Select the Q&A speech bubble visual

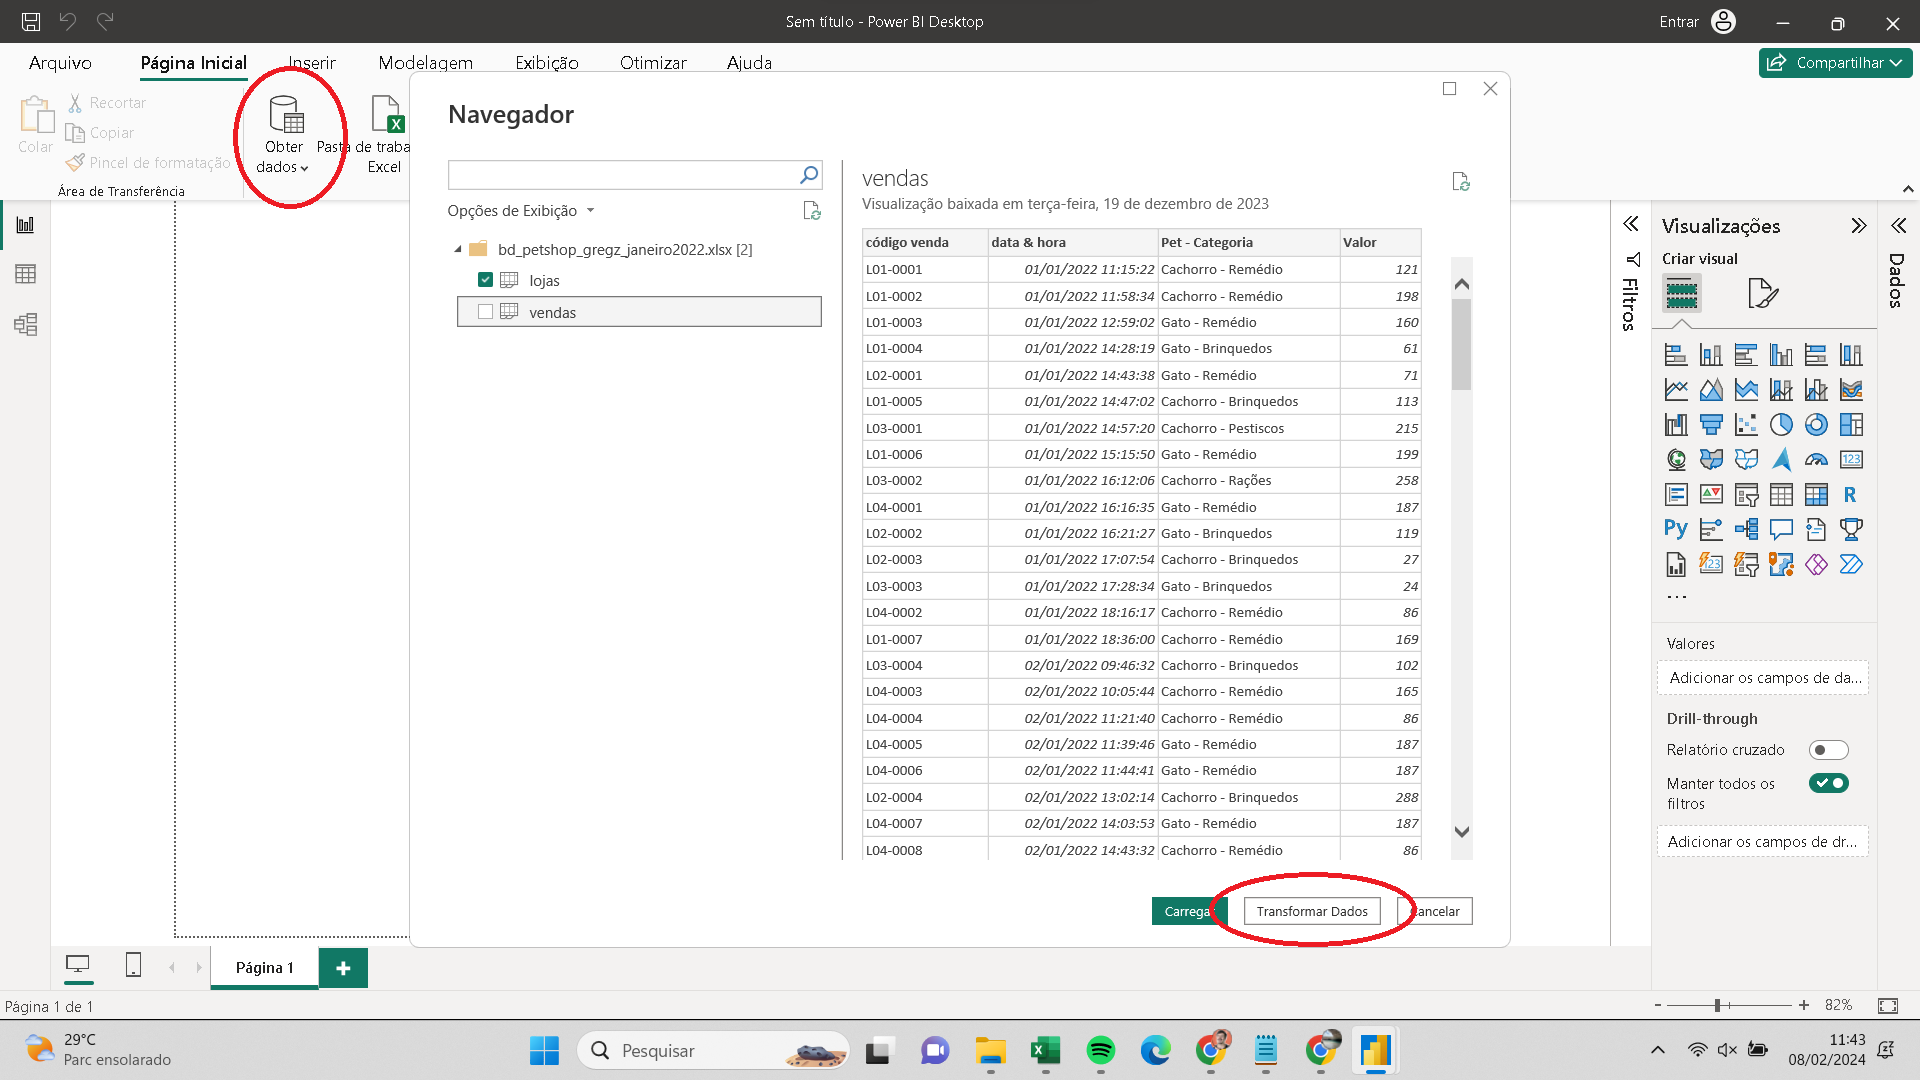[1781, 529]
